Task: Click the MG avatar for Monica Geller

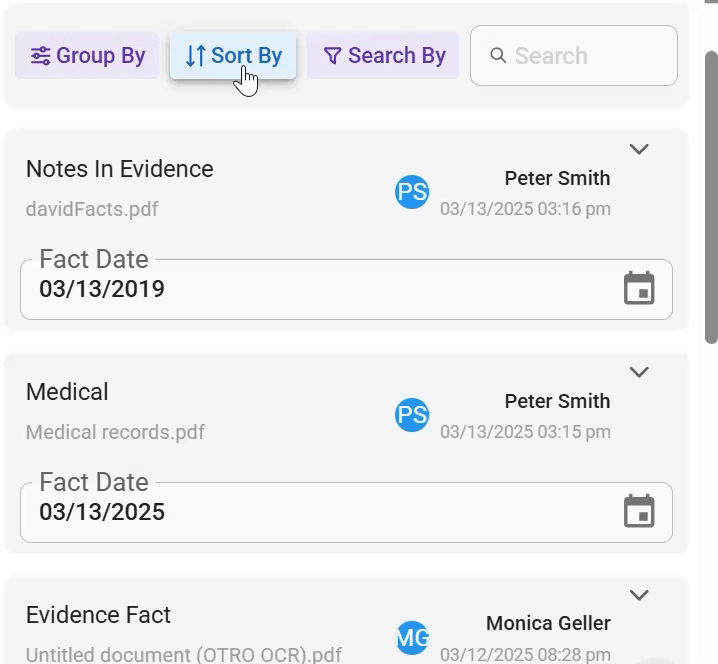Action: [412, 638]
